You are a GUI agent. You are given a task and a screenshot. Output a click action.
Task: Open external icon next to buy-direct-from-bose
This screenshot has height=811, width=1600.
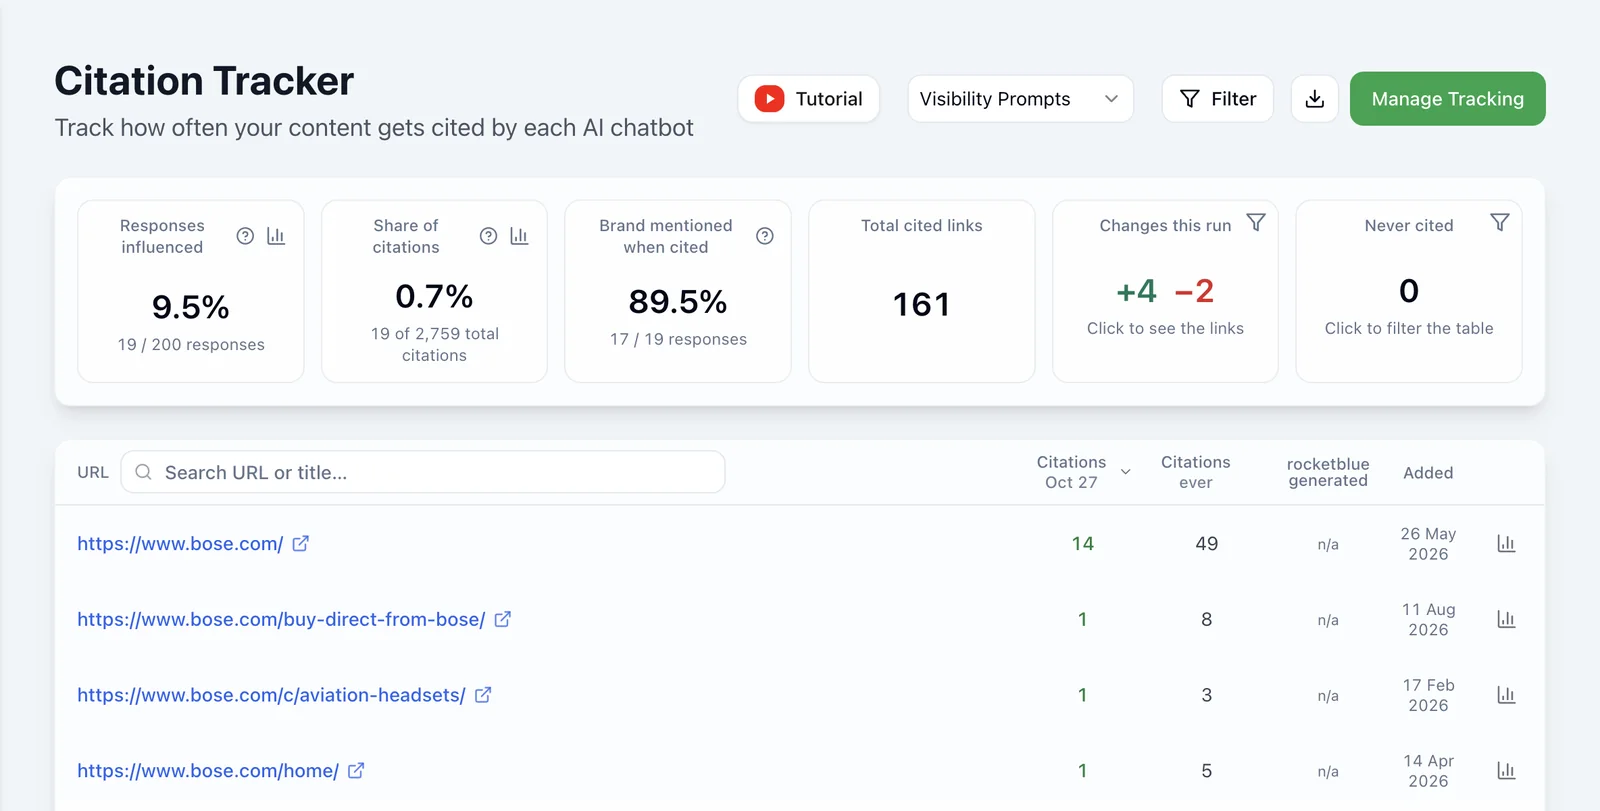pyautogui.click(x=503, y=619)
